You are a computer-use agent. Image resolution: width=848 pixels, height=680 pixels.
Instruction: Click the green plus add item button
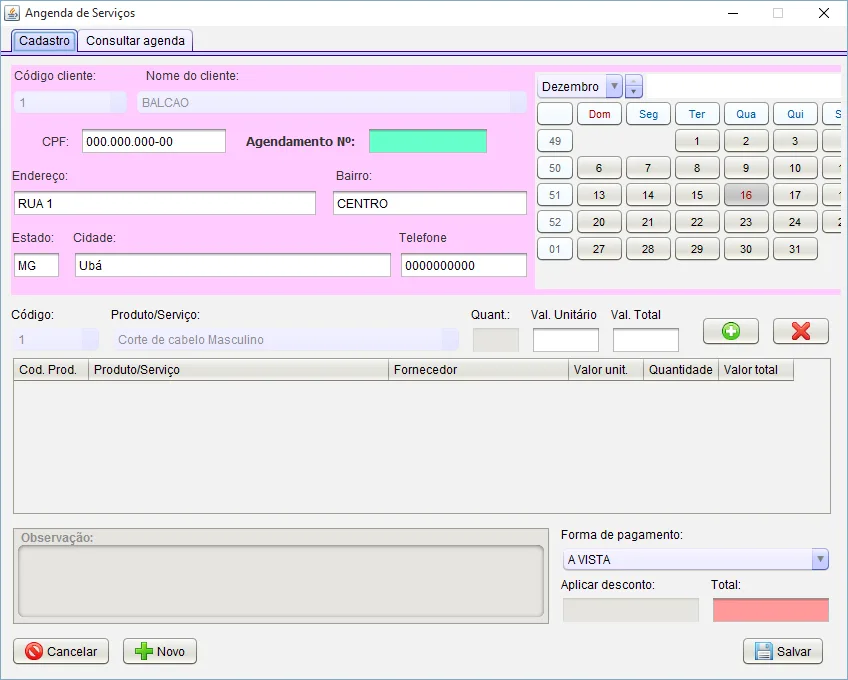pos(731,331)
